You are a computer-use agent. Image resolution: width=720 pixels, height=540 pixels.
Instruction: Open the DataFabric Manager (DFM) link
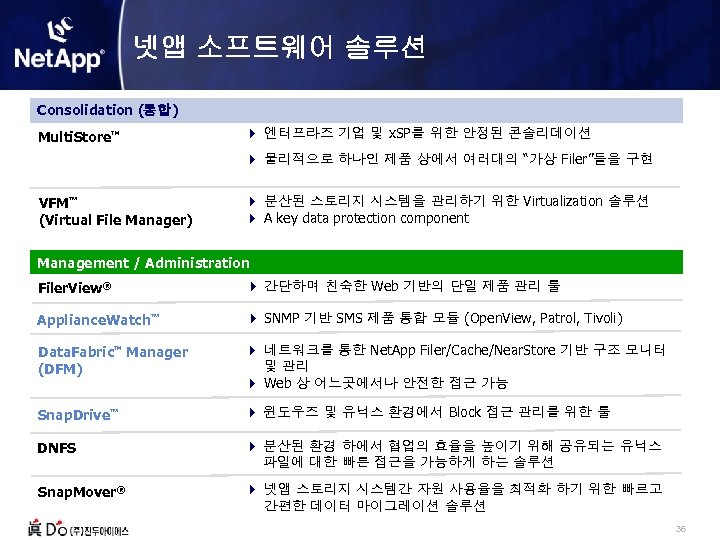(x=113, y=360)
